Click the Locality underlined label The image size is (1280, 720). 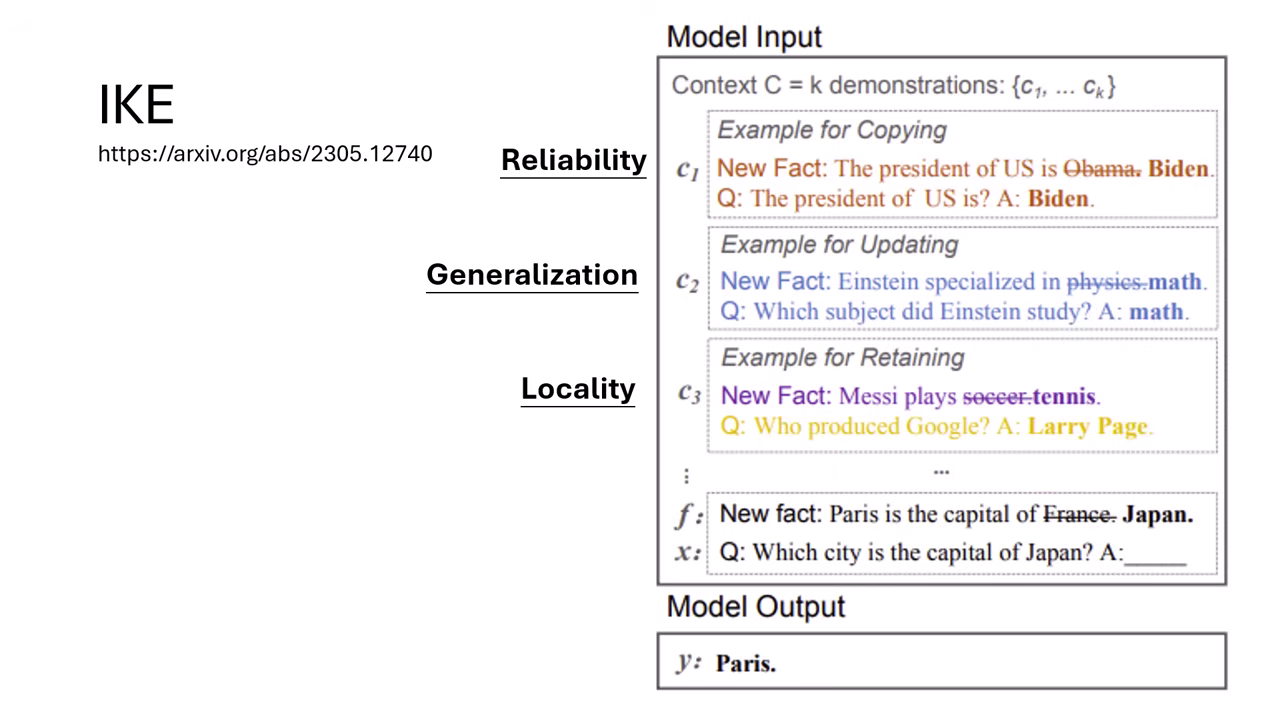pyautogui.click(x=578, y=389)
